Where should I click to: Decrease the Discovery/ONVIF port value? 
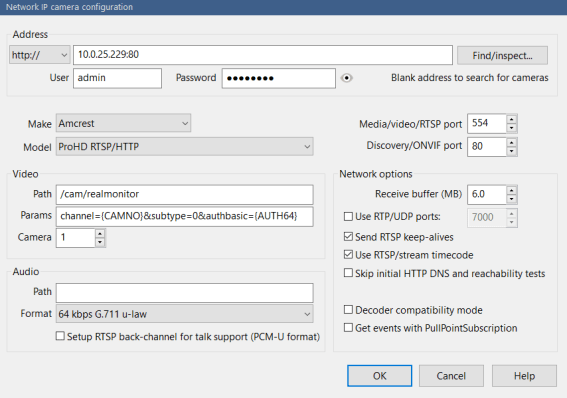tap(511, 151)
